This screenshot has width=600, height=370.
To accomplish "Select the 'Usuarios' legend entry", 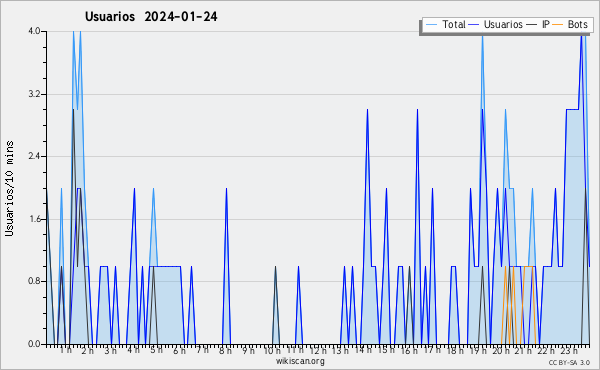I will pyautogui.click(x=503, y=24).
